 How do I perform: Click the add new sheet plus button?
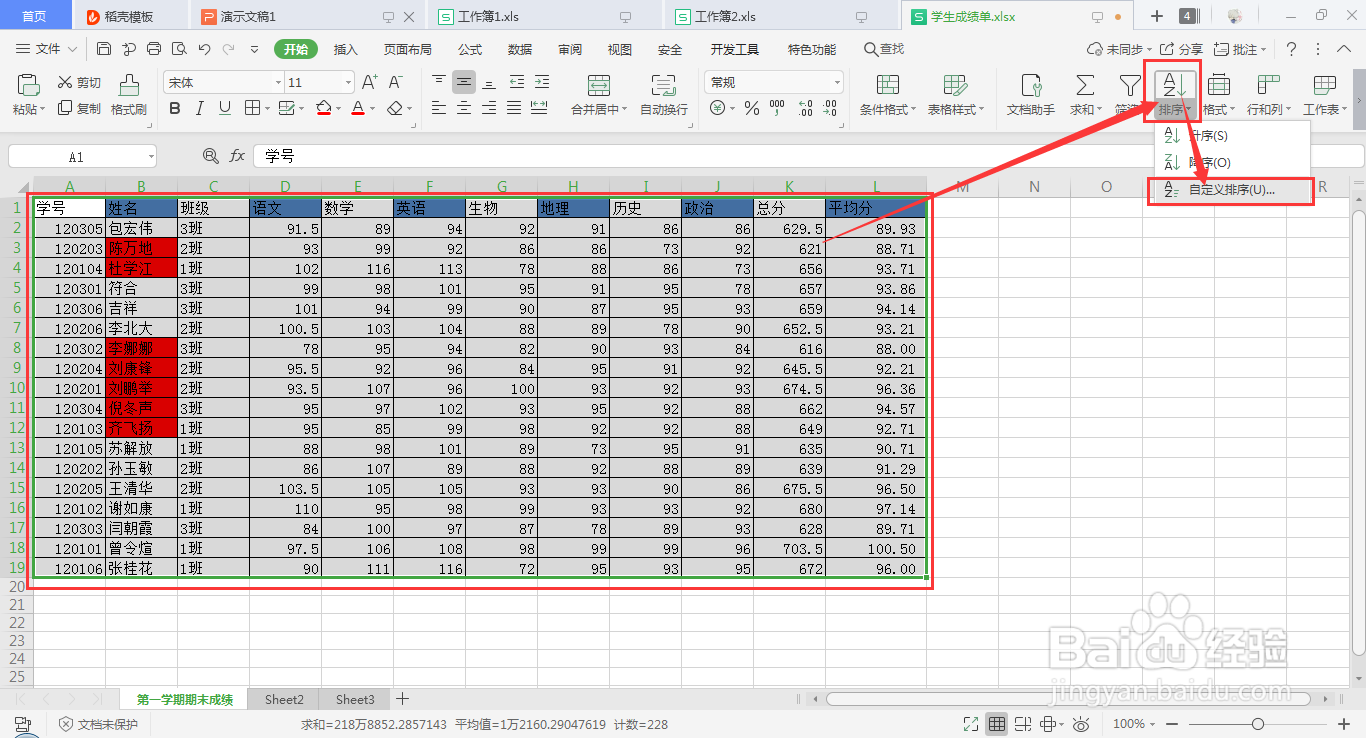pos(402,699)
